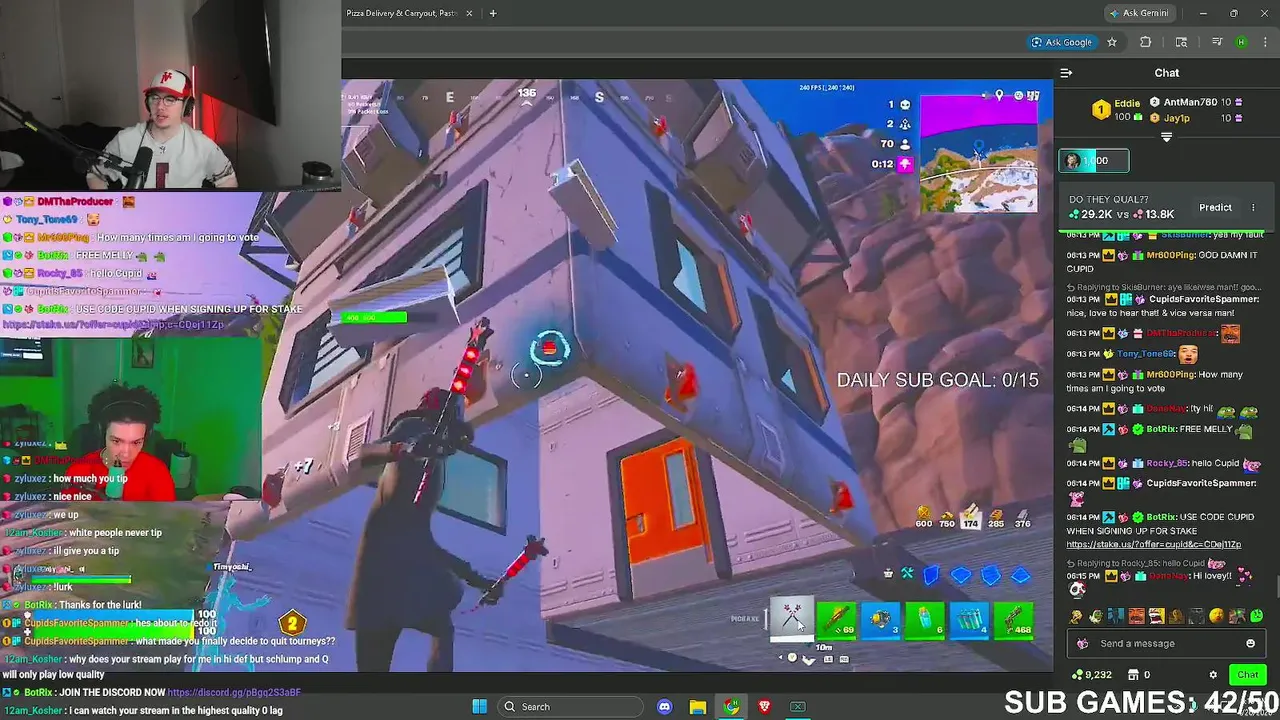Select the weapon slot with 468 ammo

[1013, 619]
